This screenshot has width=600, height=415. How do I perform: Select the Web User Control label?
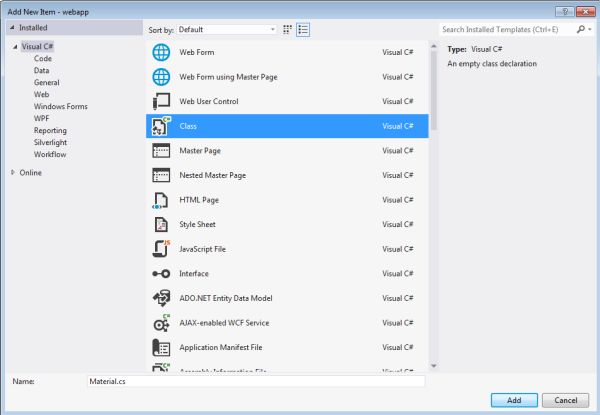[x=209, y=101]
